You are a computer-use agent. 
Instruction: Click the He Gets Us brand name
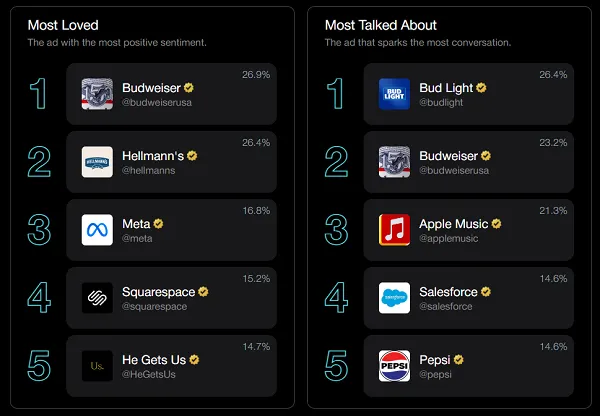click(x=153, y=360)
